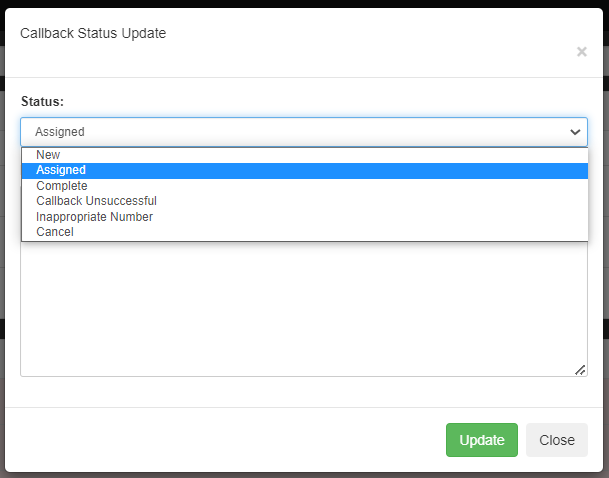Choose Inappropriate Number option
609x478 pixels.
[305, 217]
